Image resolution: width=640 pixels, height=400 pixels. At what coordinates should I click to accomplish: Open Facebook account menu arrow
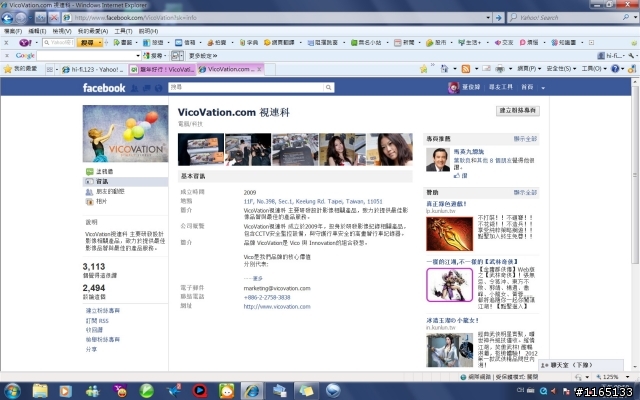(543, 87)
